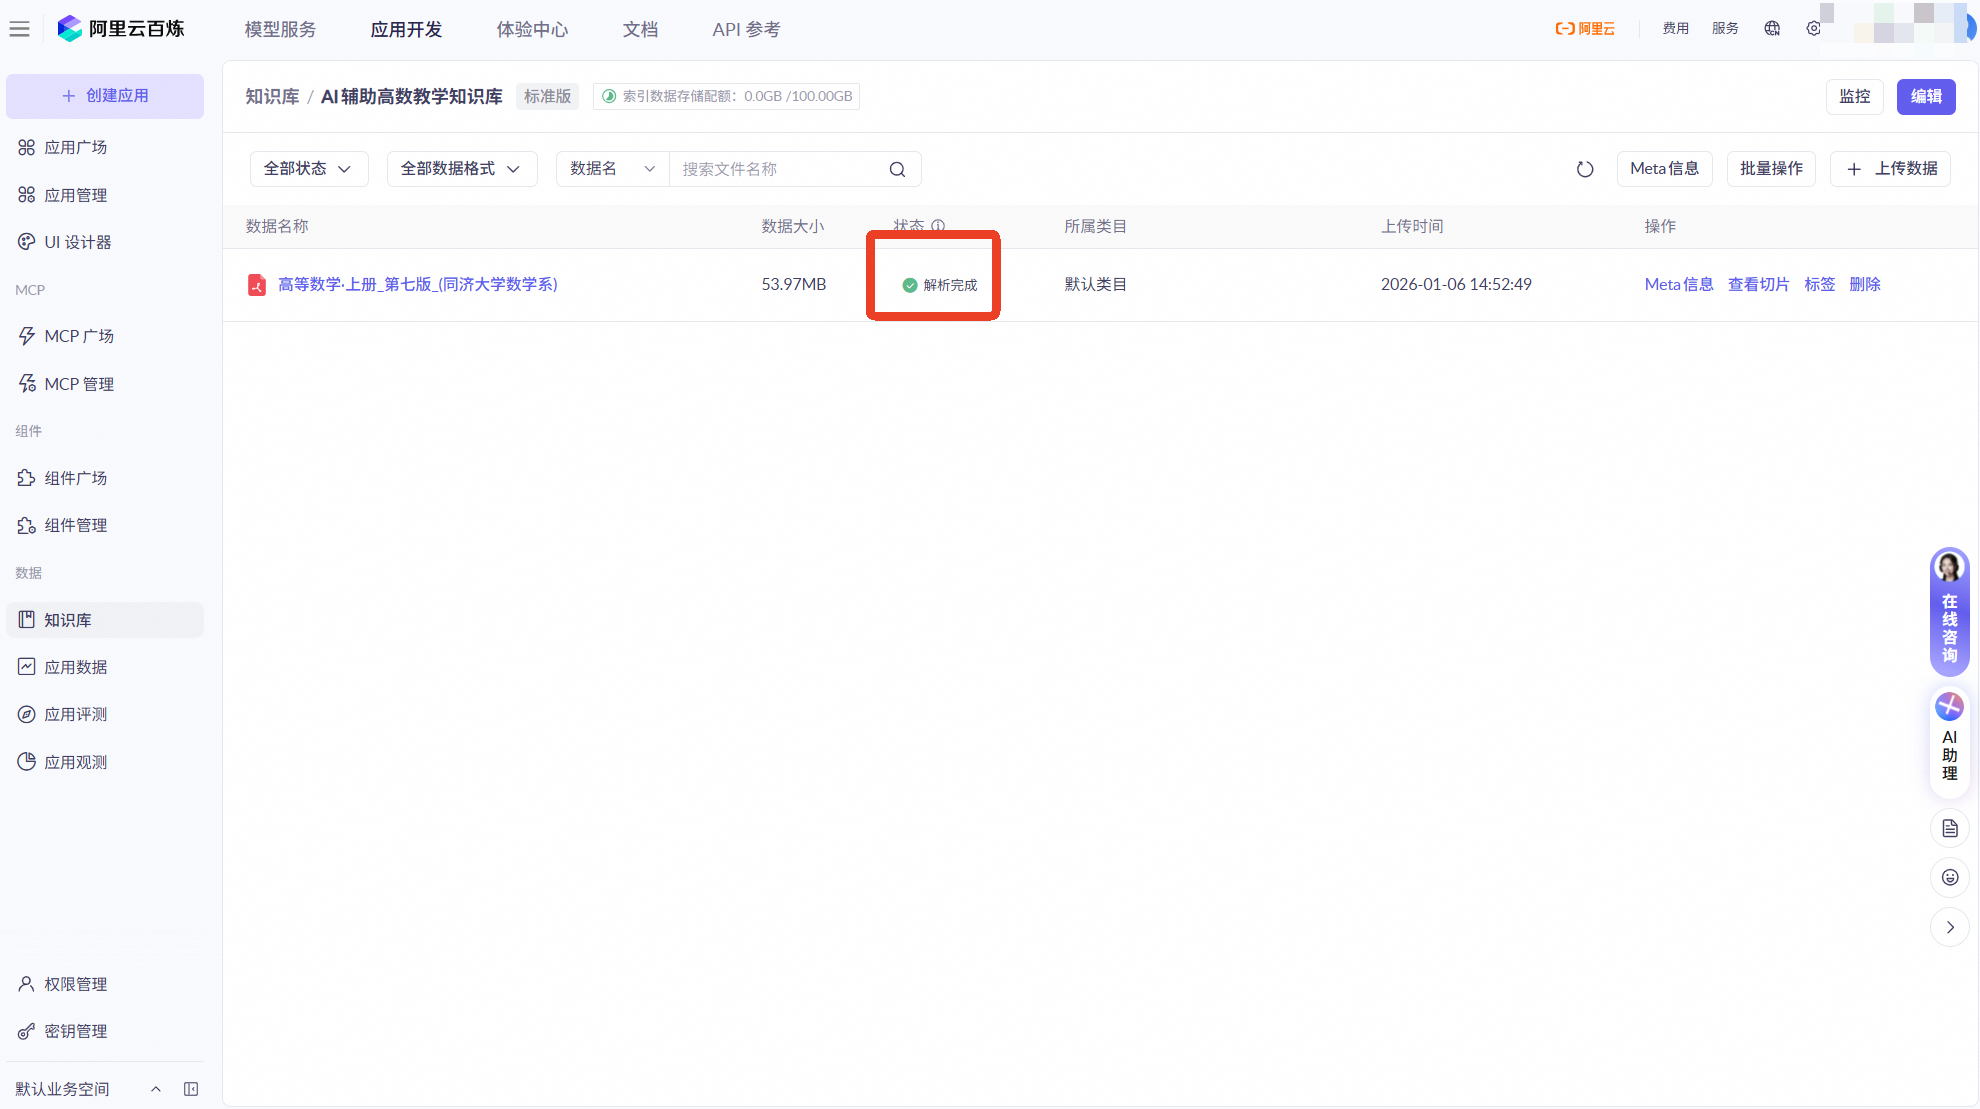This screenshot has height=1109, width=1980.
Task: Collapse sidebar panel toggle icon
Action: (191, 1089)
